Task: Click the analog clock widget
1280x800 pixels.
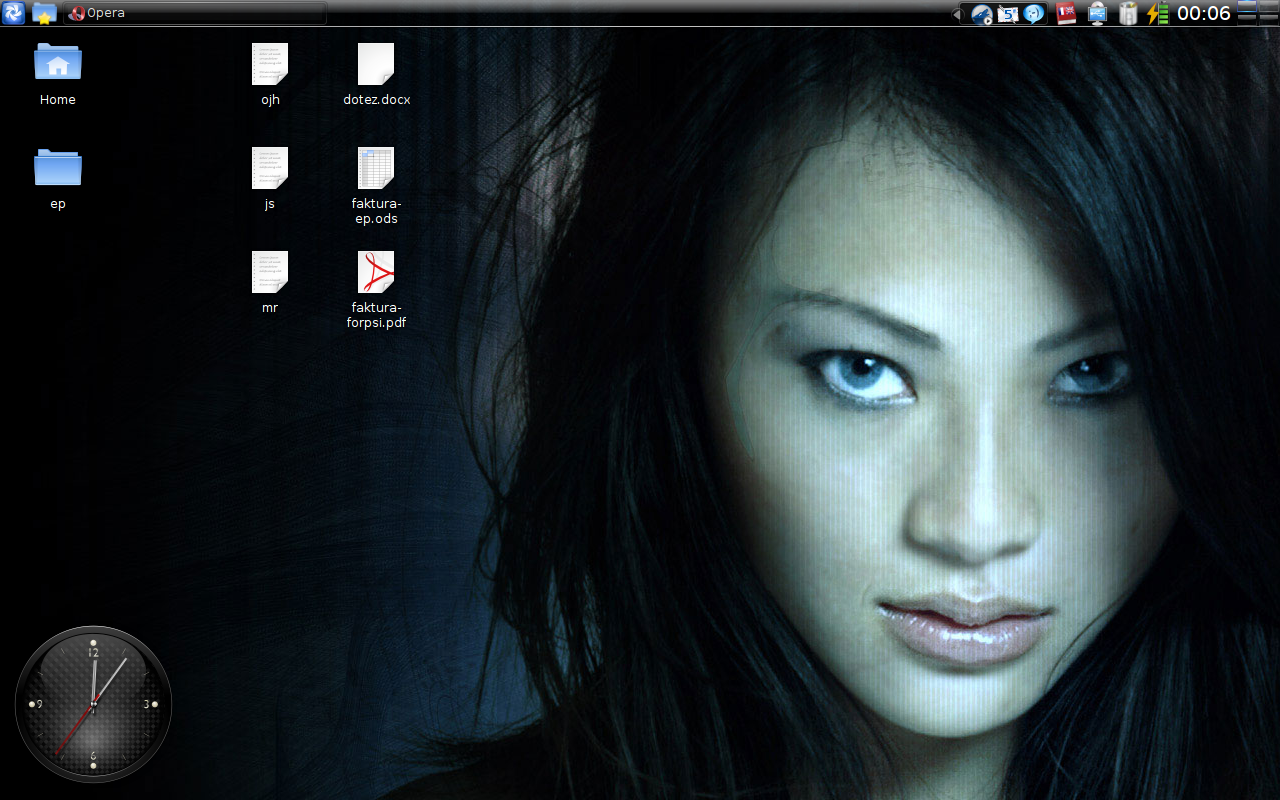Action: [x=93, y=704]
